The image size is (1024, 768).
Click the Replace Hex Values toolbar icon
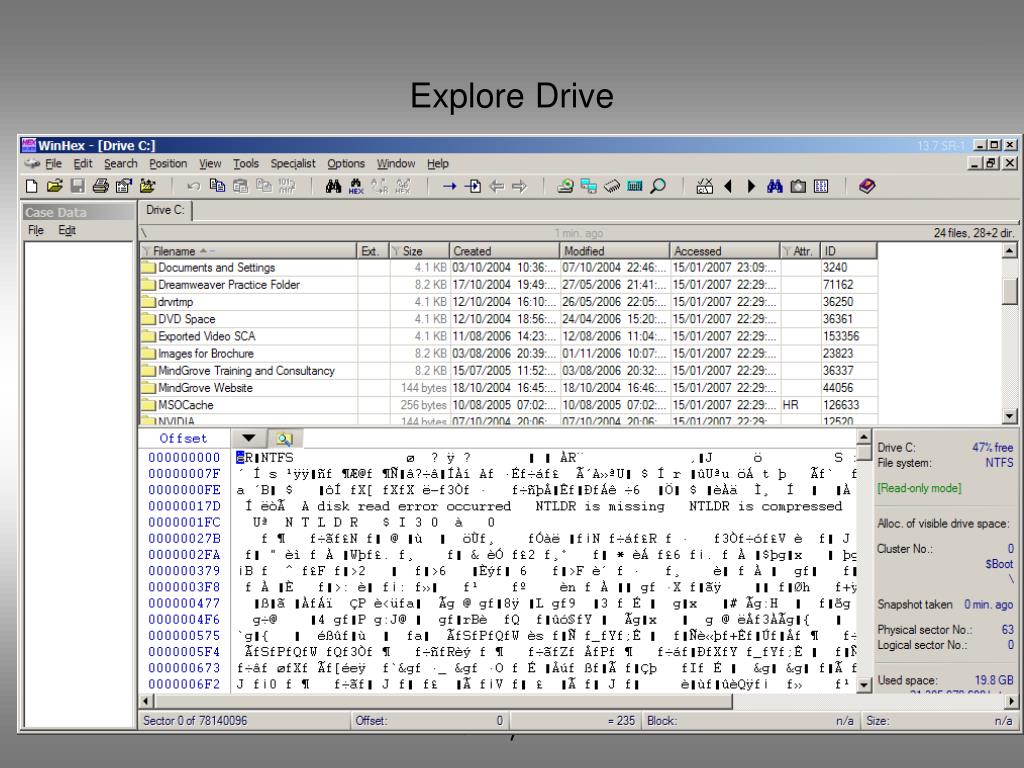click(x=403, y=187)
